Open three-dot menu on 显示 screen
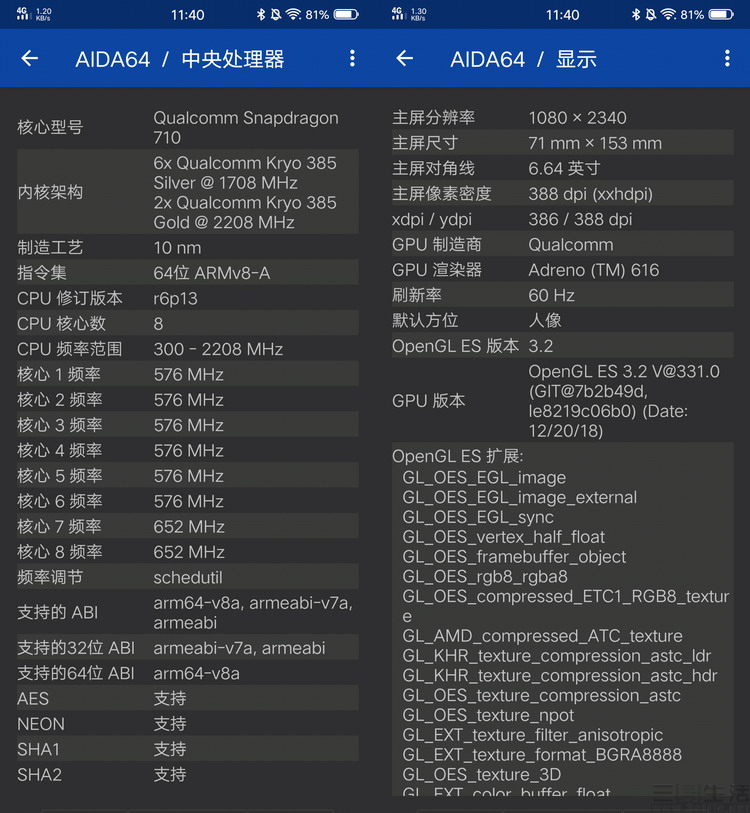750x813 pixels. point(727,59)
